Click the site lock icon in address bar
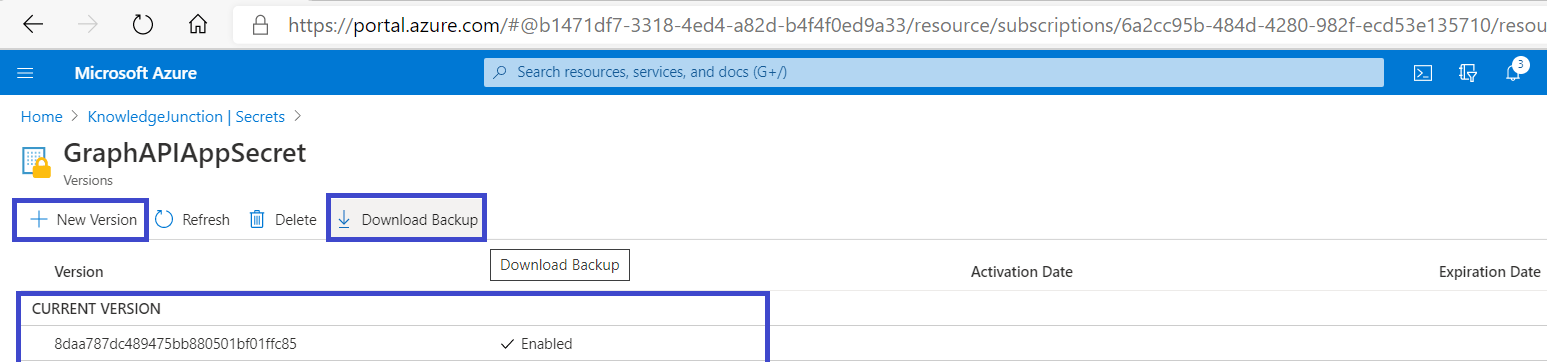 point(262,23)
